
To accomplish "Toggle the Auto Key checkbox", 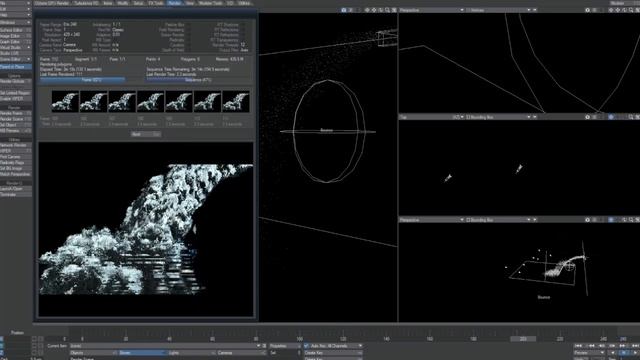I will click(x=307, y=346).
